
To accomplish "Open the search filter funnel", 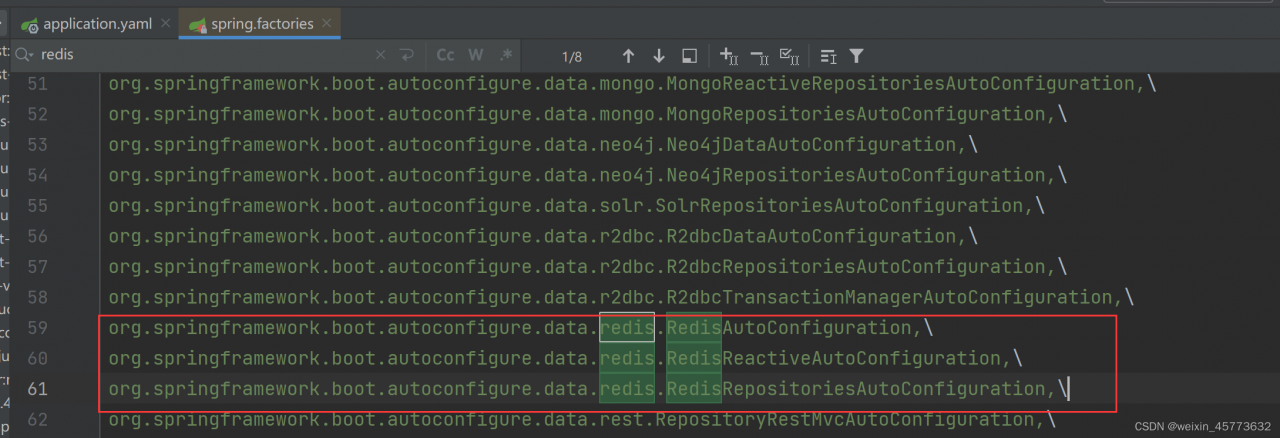I will tap(857, 56).
